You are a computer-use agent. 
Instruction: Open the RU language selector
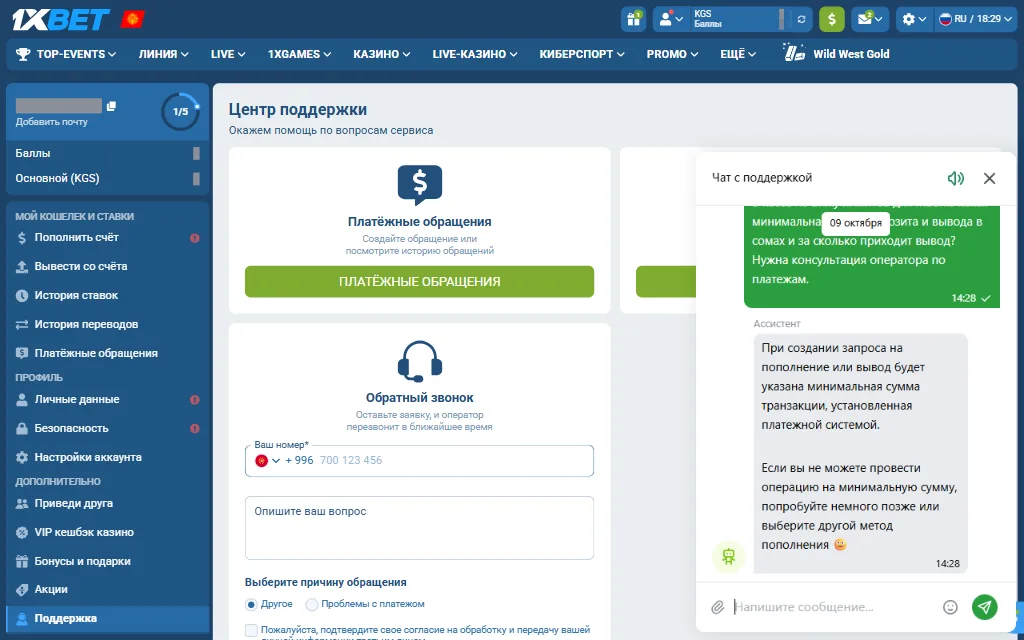[x=974, y=19]
